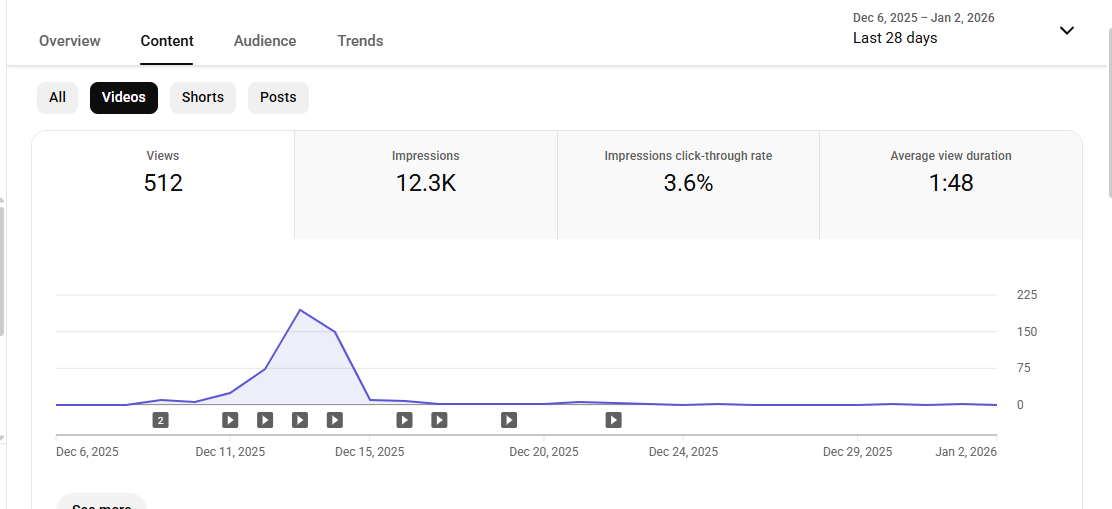Go to the Trends tab
This screenshot has width=1112, height=509.
tap(360, 41)
